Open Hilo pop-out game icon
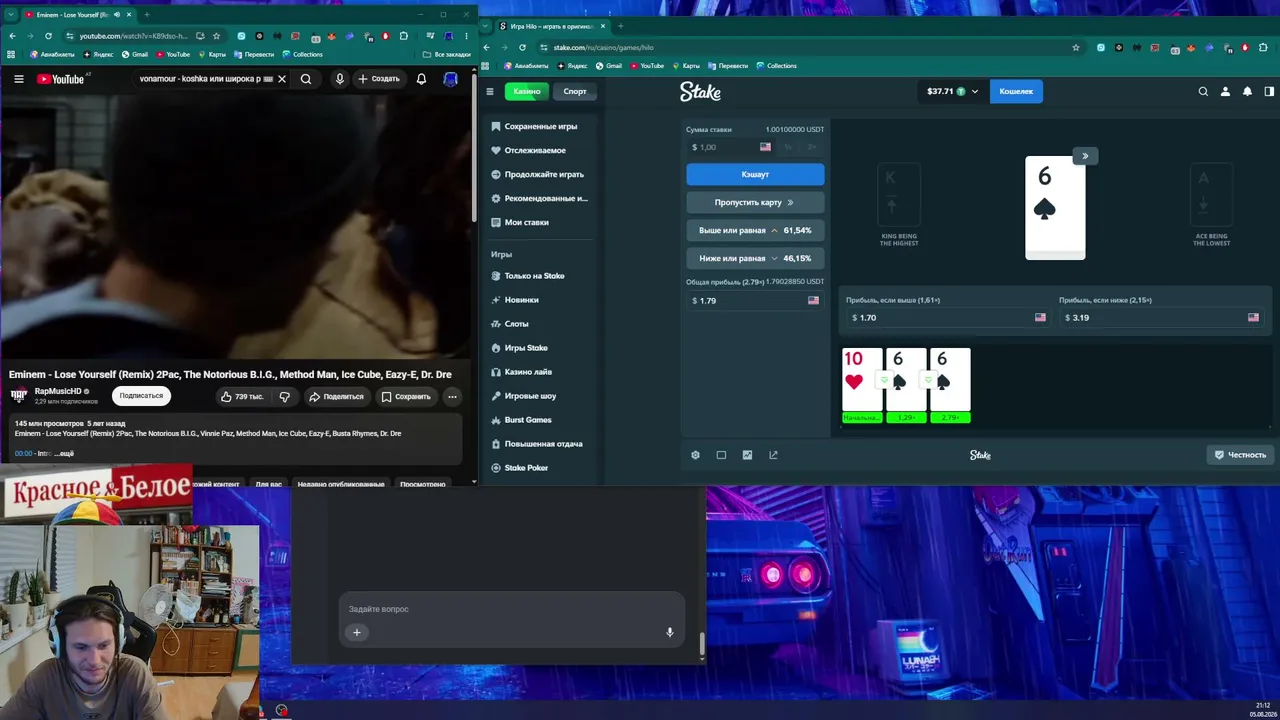Image resolution: width=1280 pixels, height=720 pixels. [773, 455]
